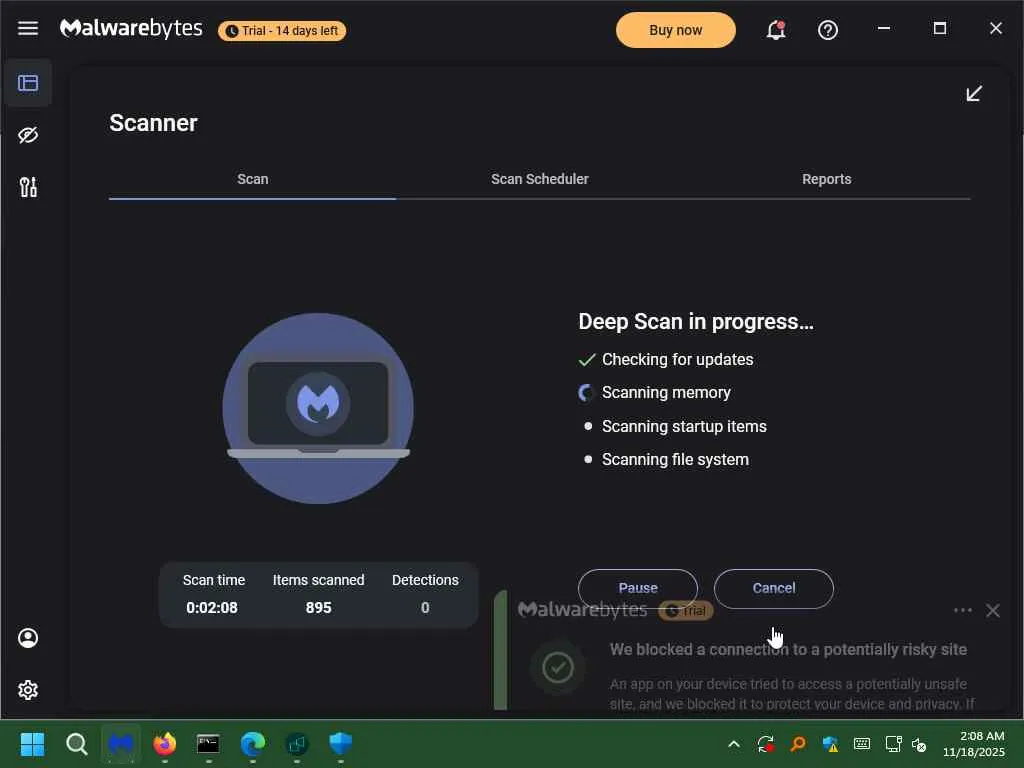Viewport: 1024px width, 768px height.
Task: Click the muted volume tray icon
Action: (919, 744)
